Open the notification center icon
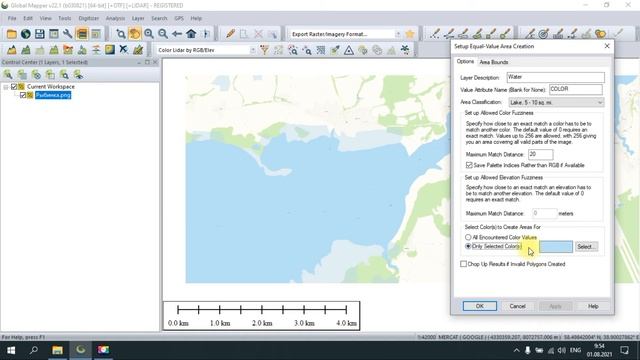The height and width of the screenshot is (360, 640). [624, 350]
